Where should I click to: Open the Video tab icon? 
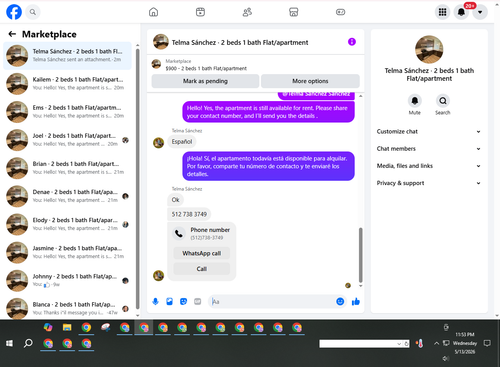[200, 12]
